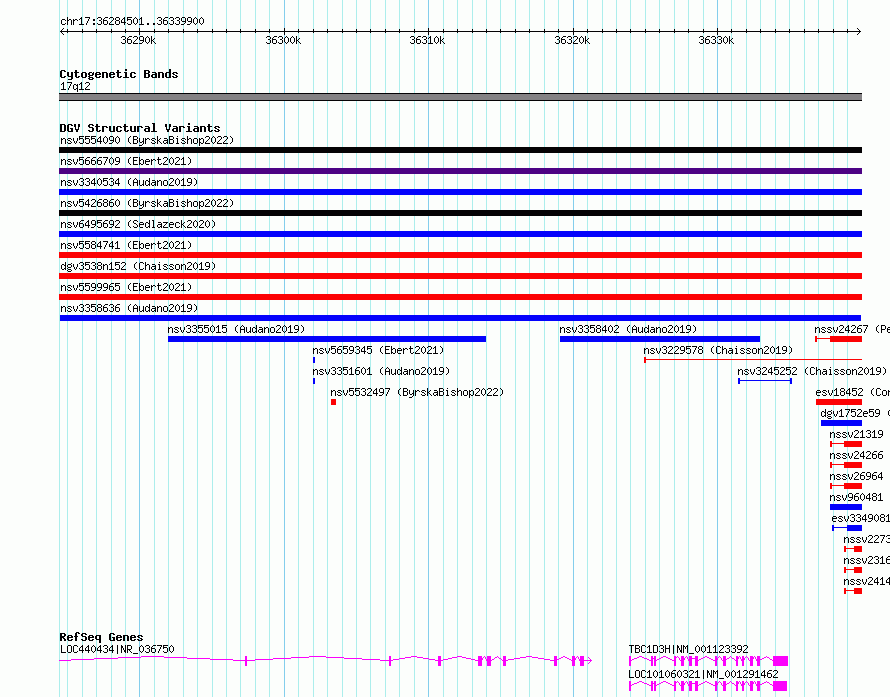The height and width of the screenshot is (697, 890).
Task: Click the red bar under nsv5599965 (Ebert2021)
Action: click(x=460, y=297)
